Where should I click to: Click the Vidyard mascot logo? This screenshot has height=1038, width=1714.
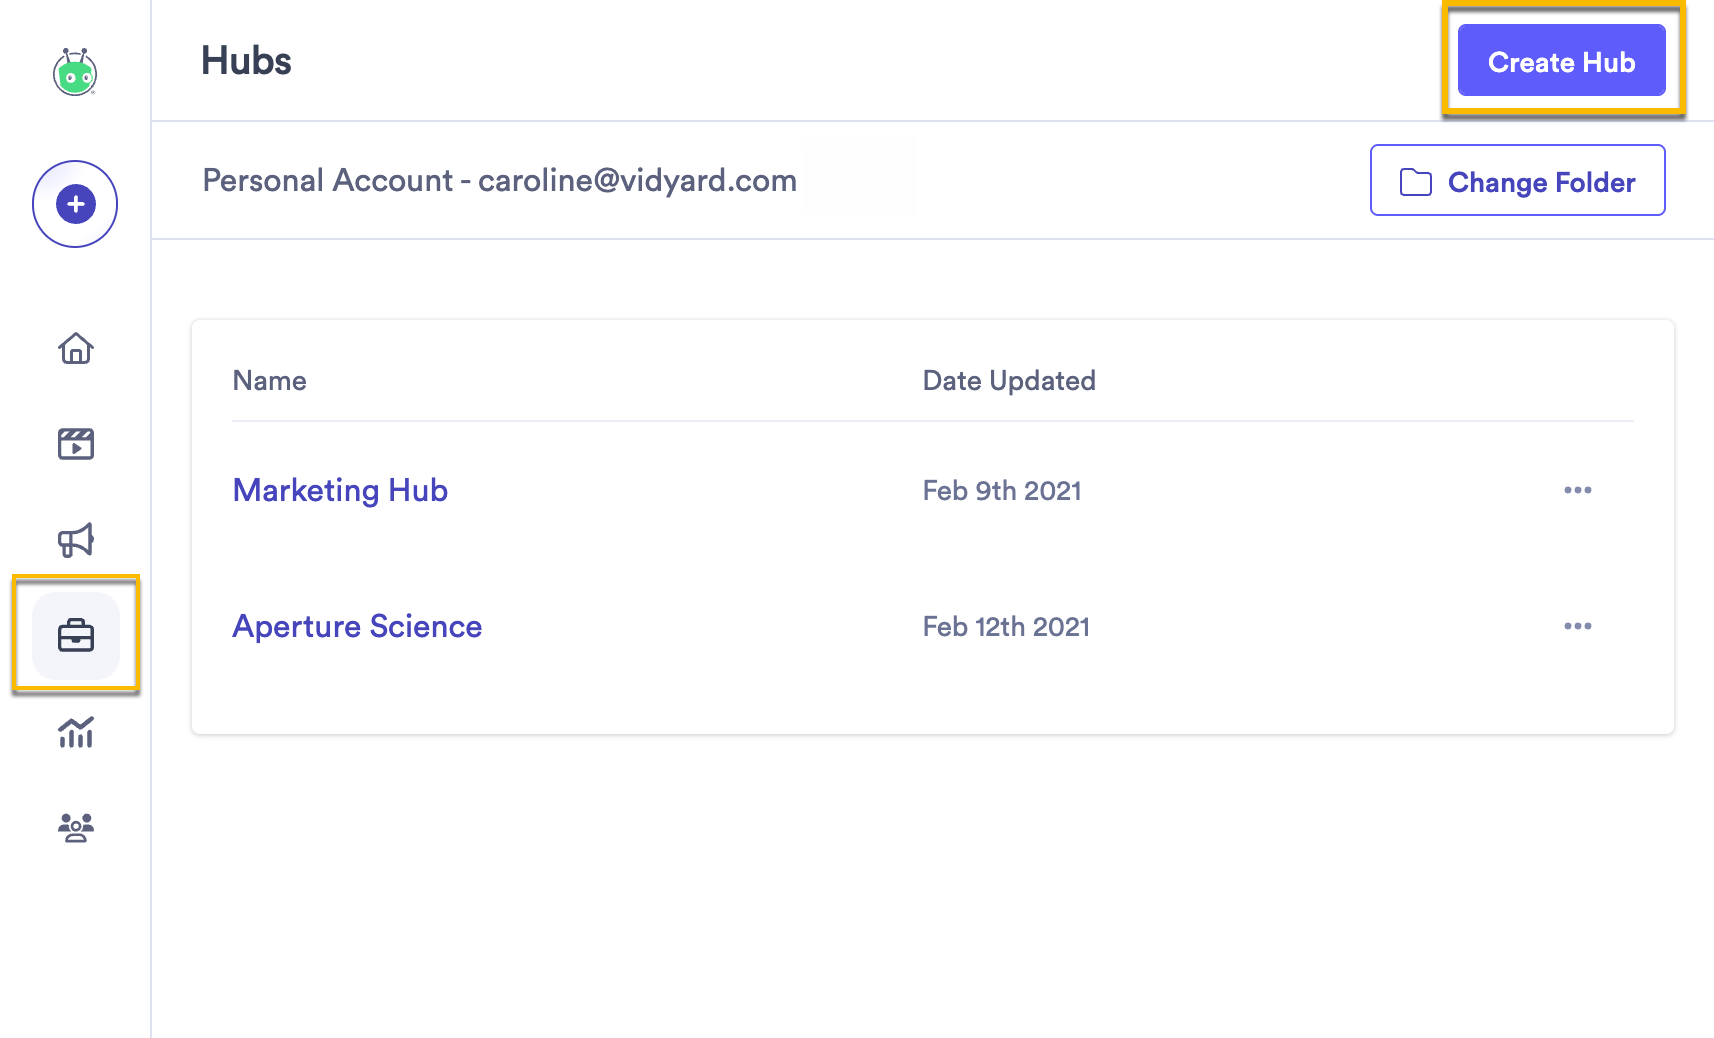(75, 72)
